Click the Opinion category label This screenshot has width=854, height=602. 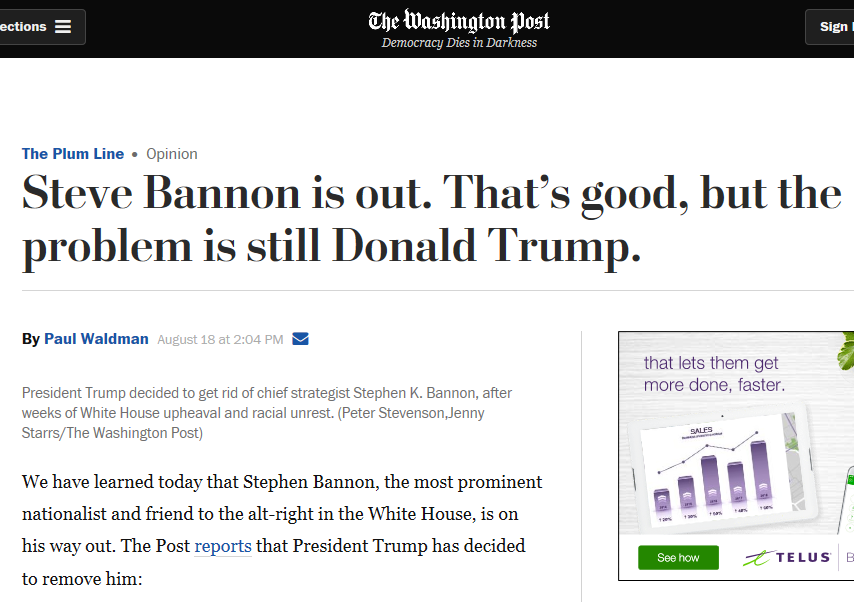(172, 154)
